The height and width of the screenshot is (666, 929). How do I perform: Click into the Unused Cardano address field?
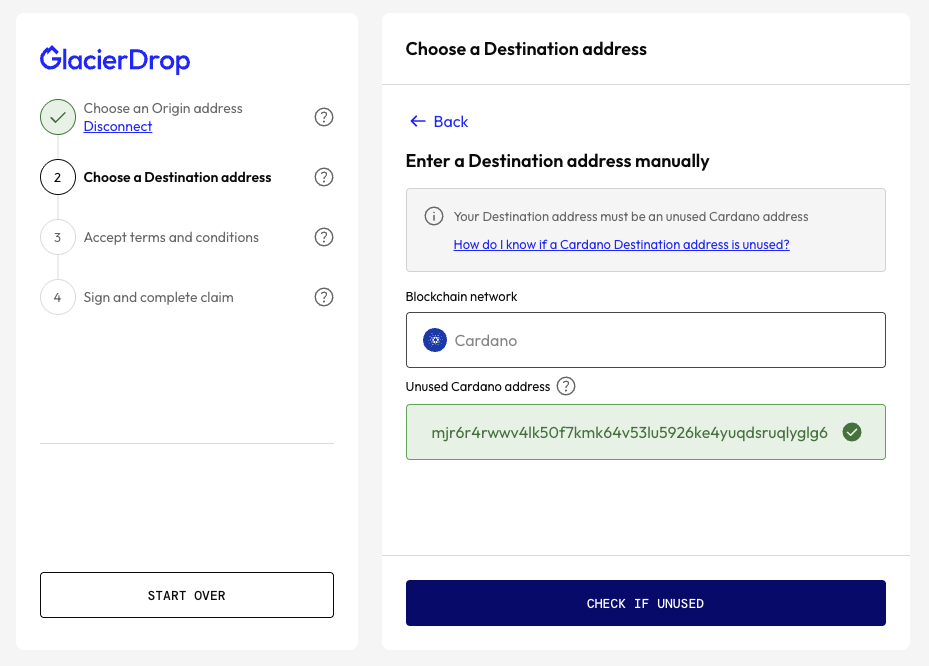click(629, 432)
